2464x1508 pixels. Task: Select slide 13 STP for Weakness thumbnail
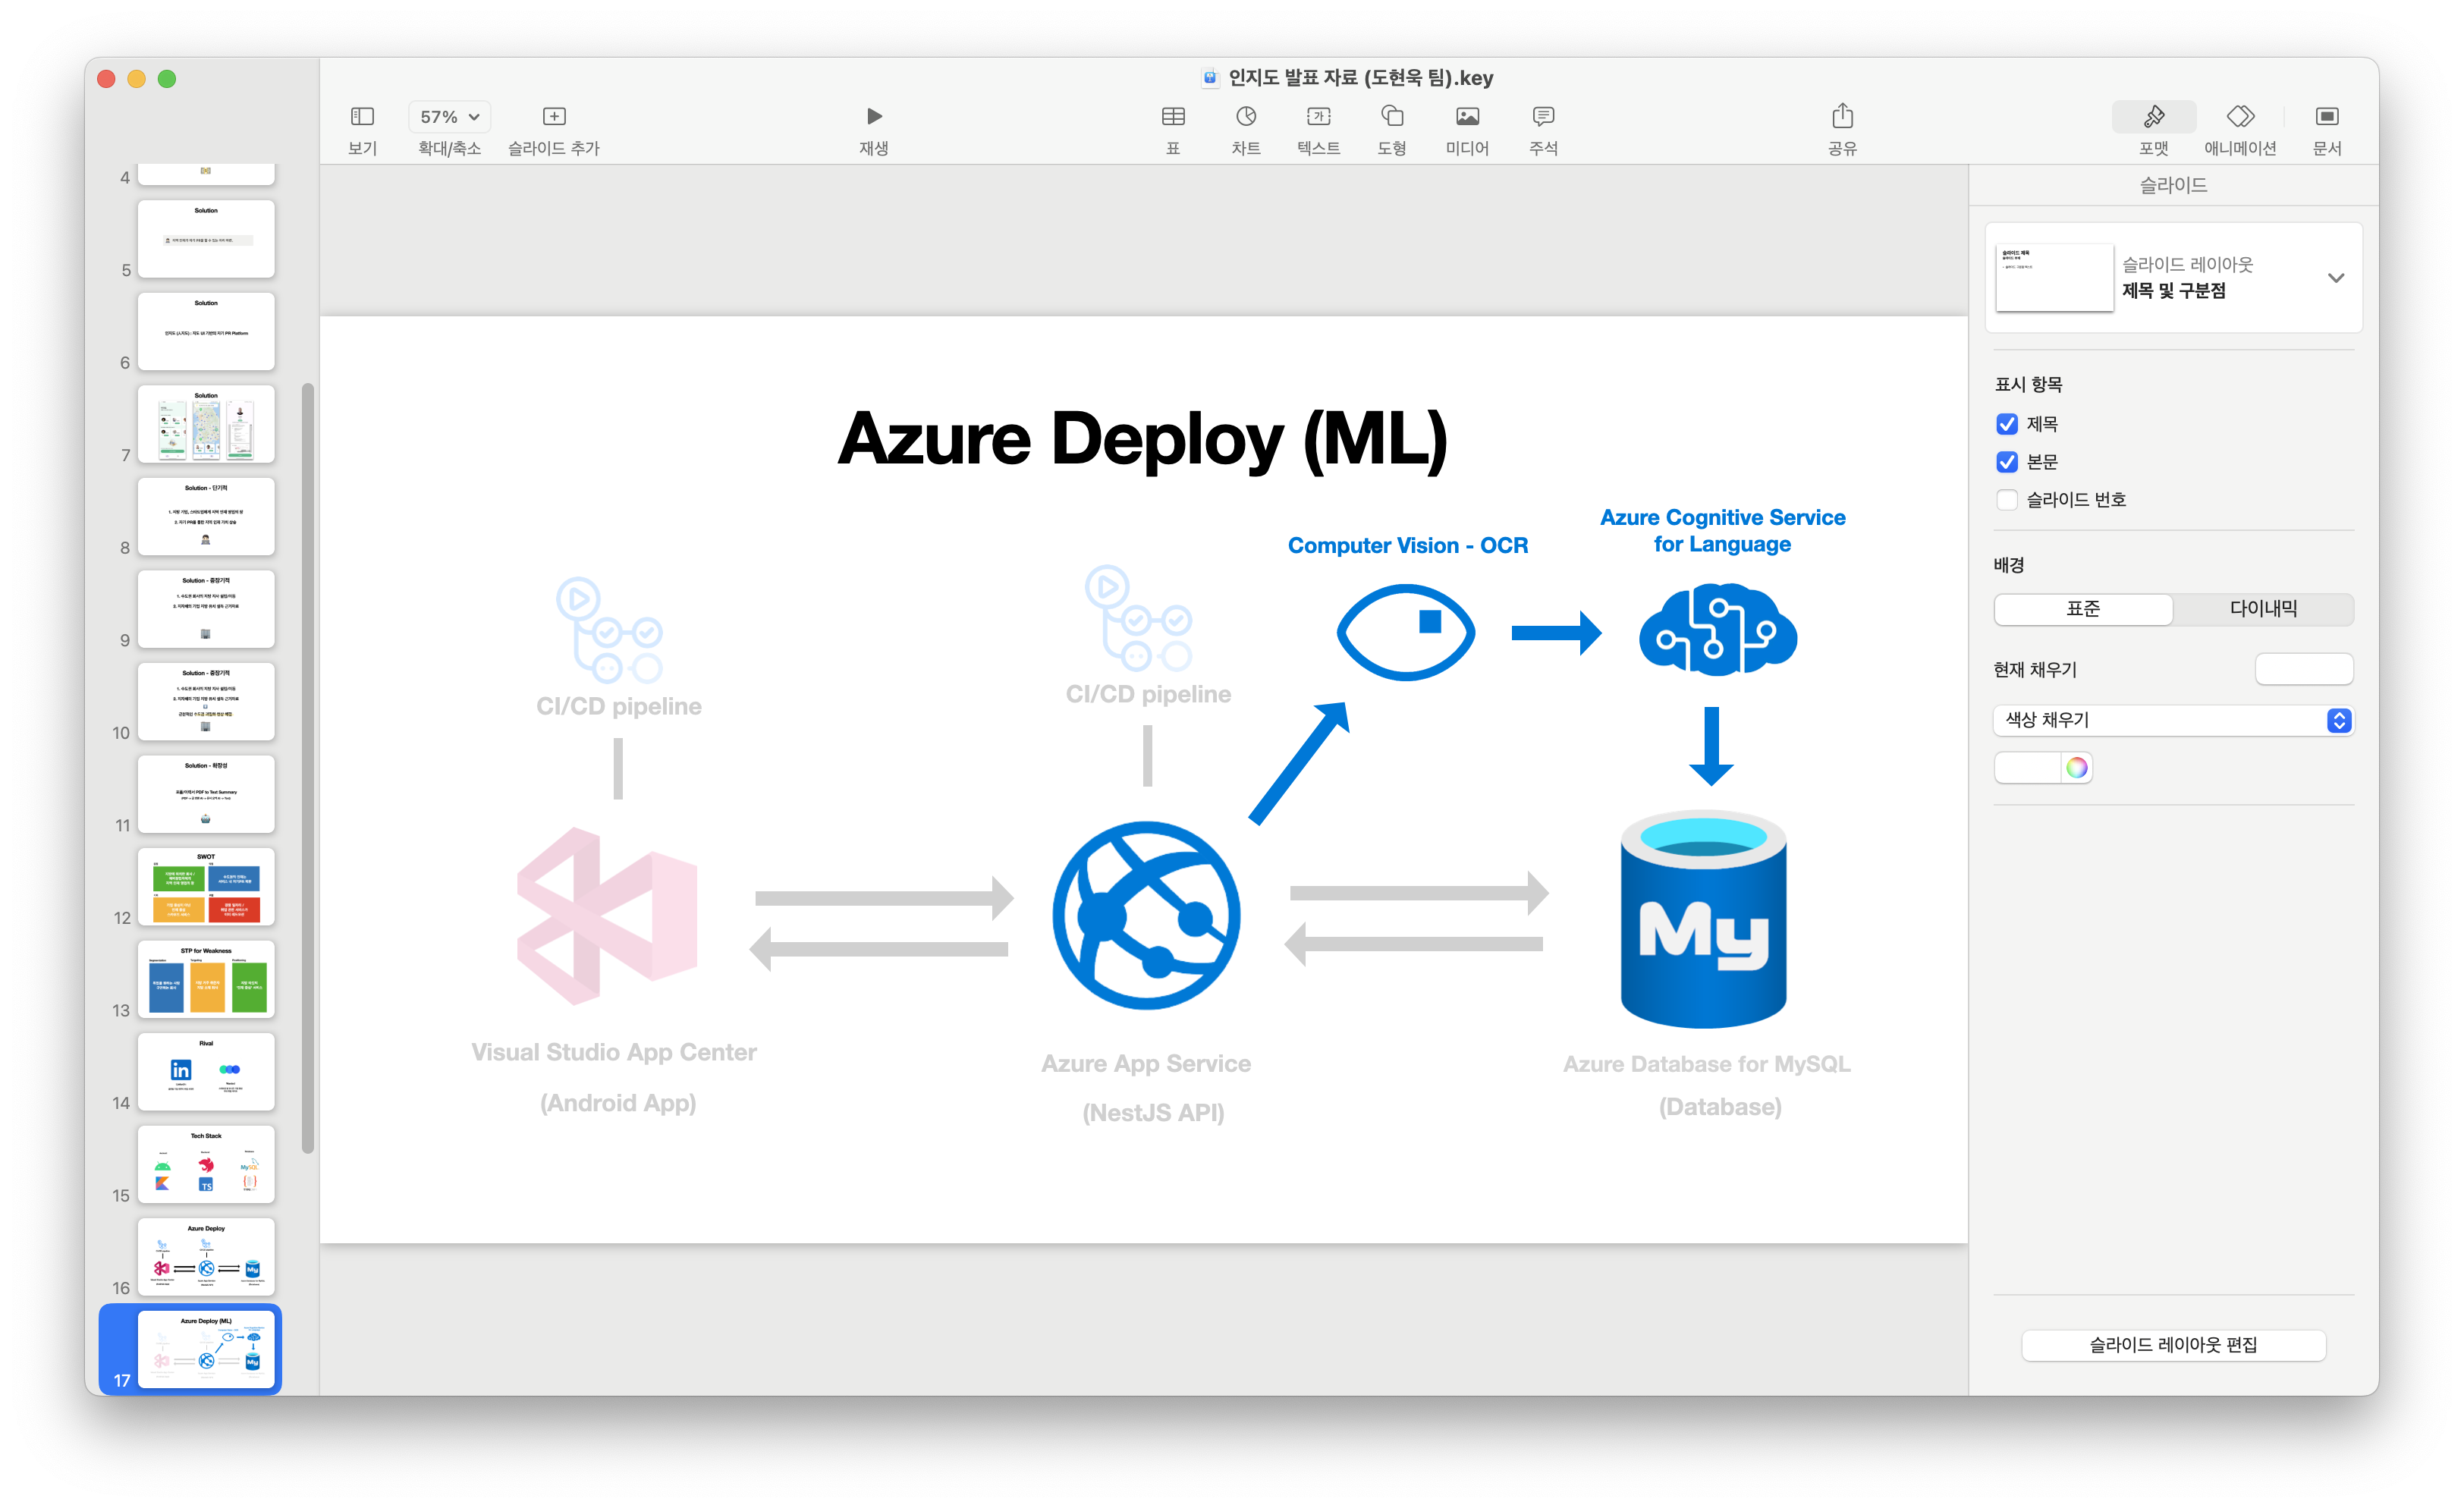(206, 979)
